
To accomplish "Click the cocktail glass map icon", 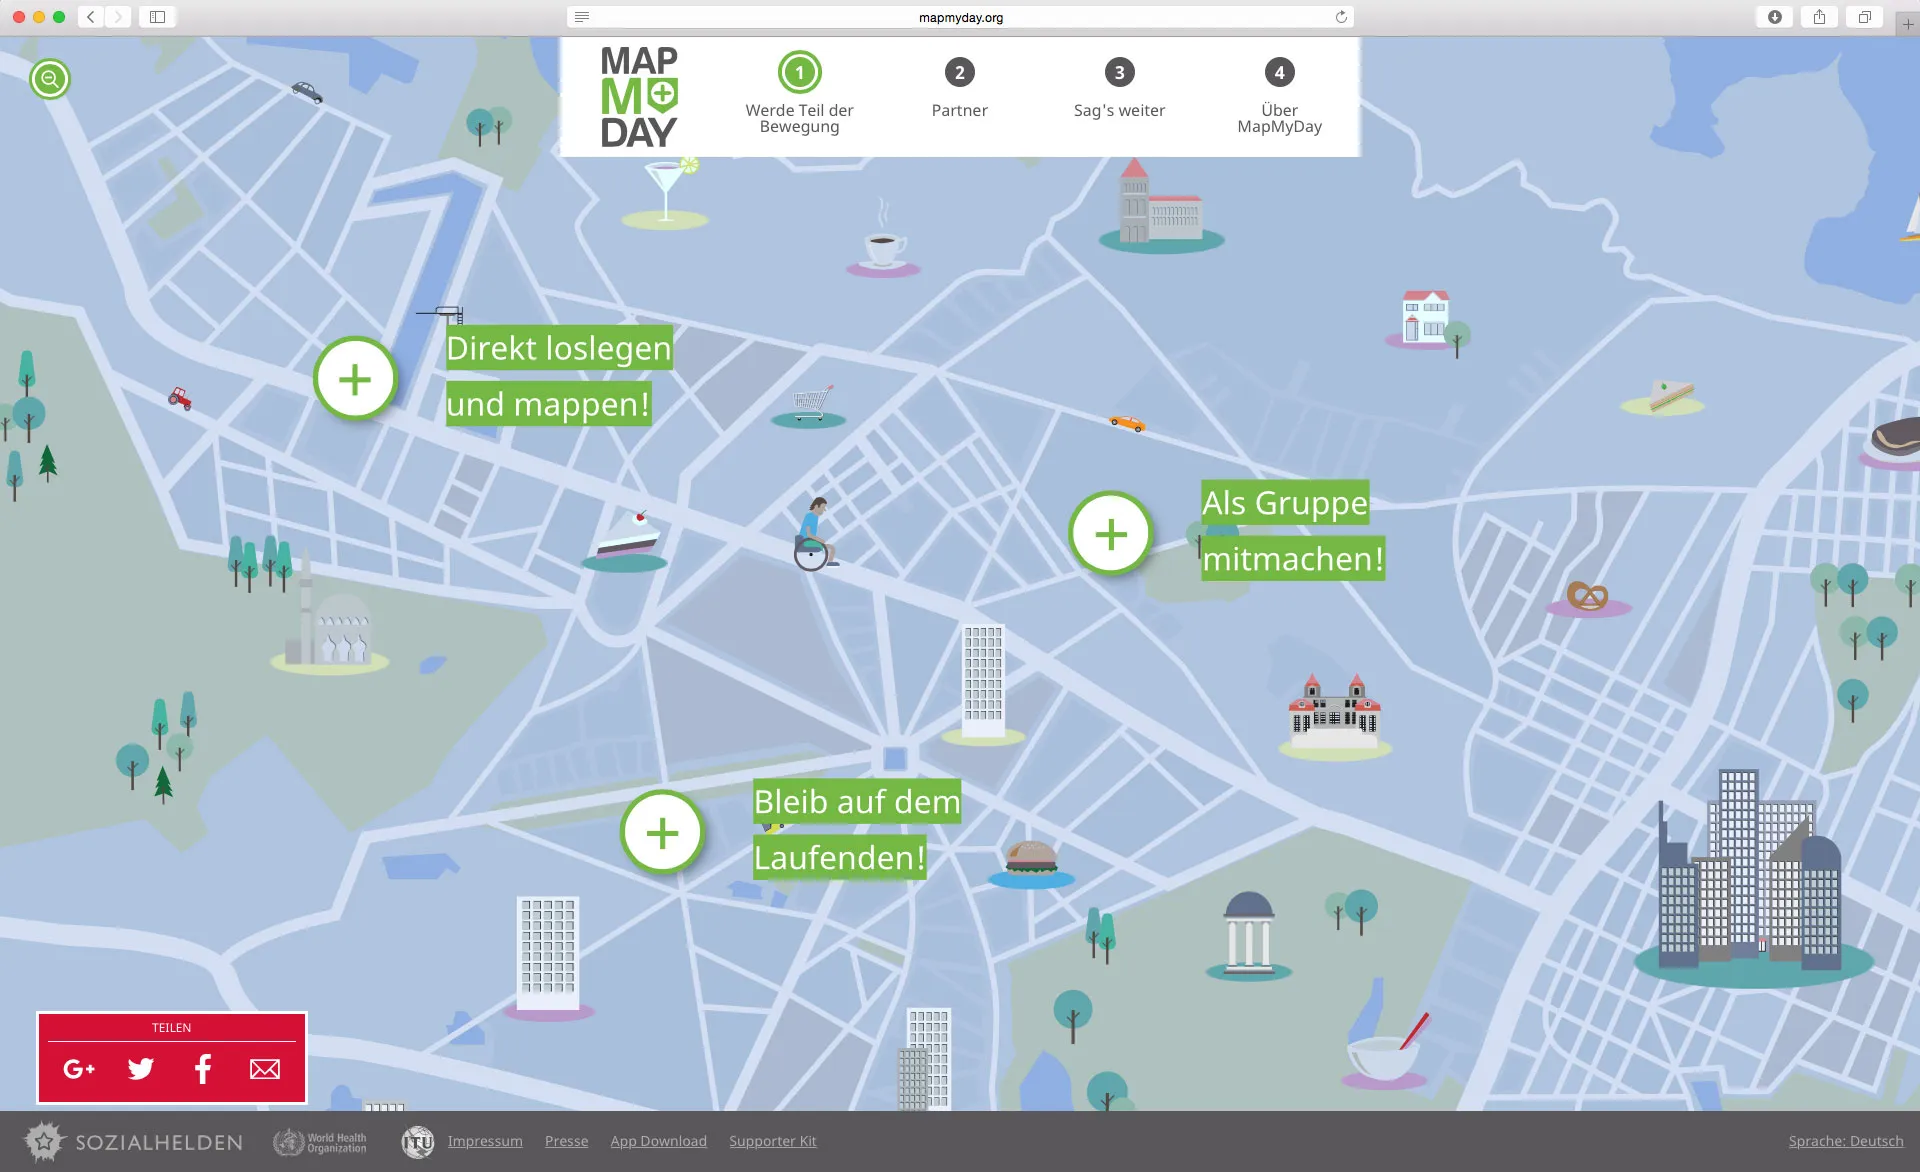I will 666,195.
